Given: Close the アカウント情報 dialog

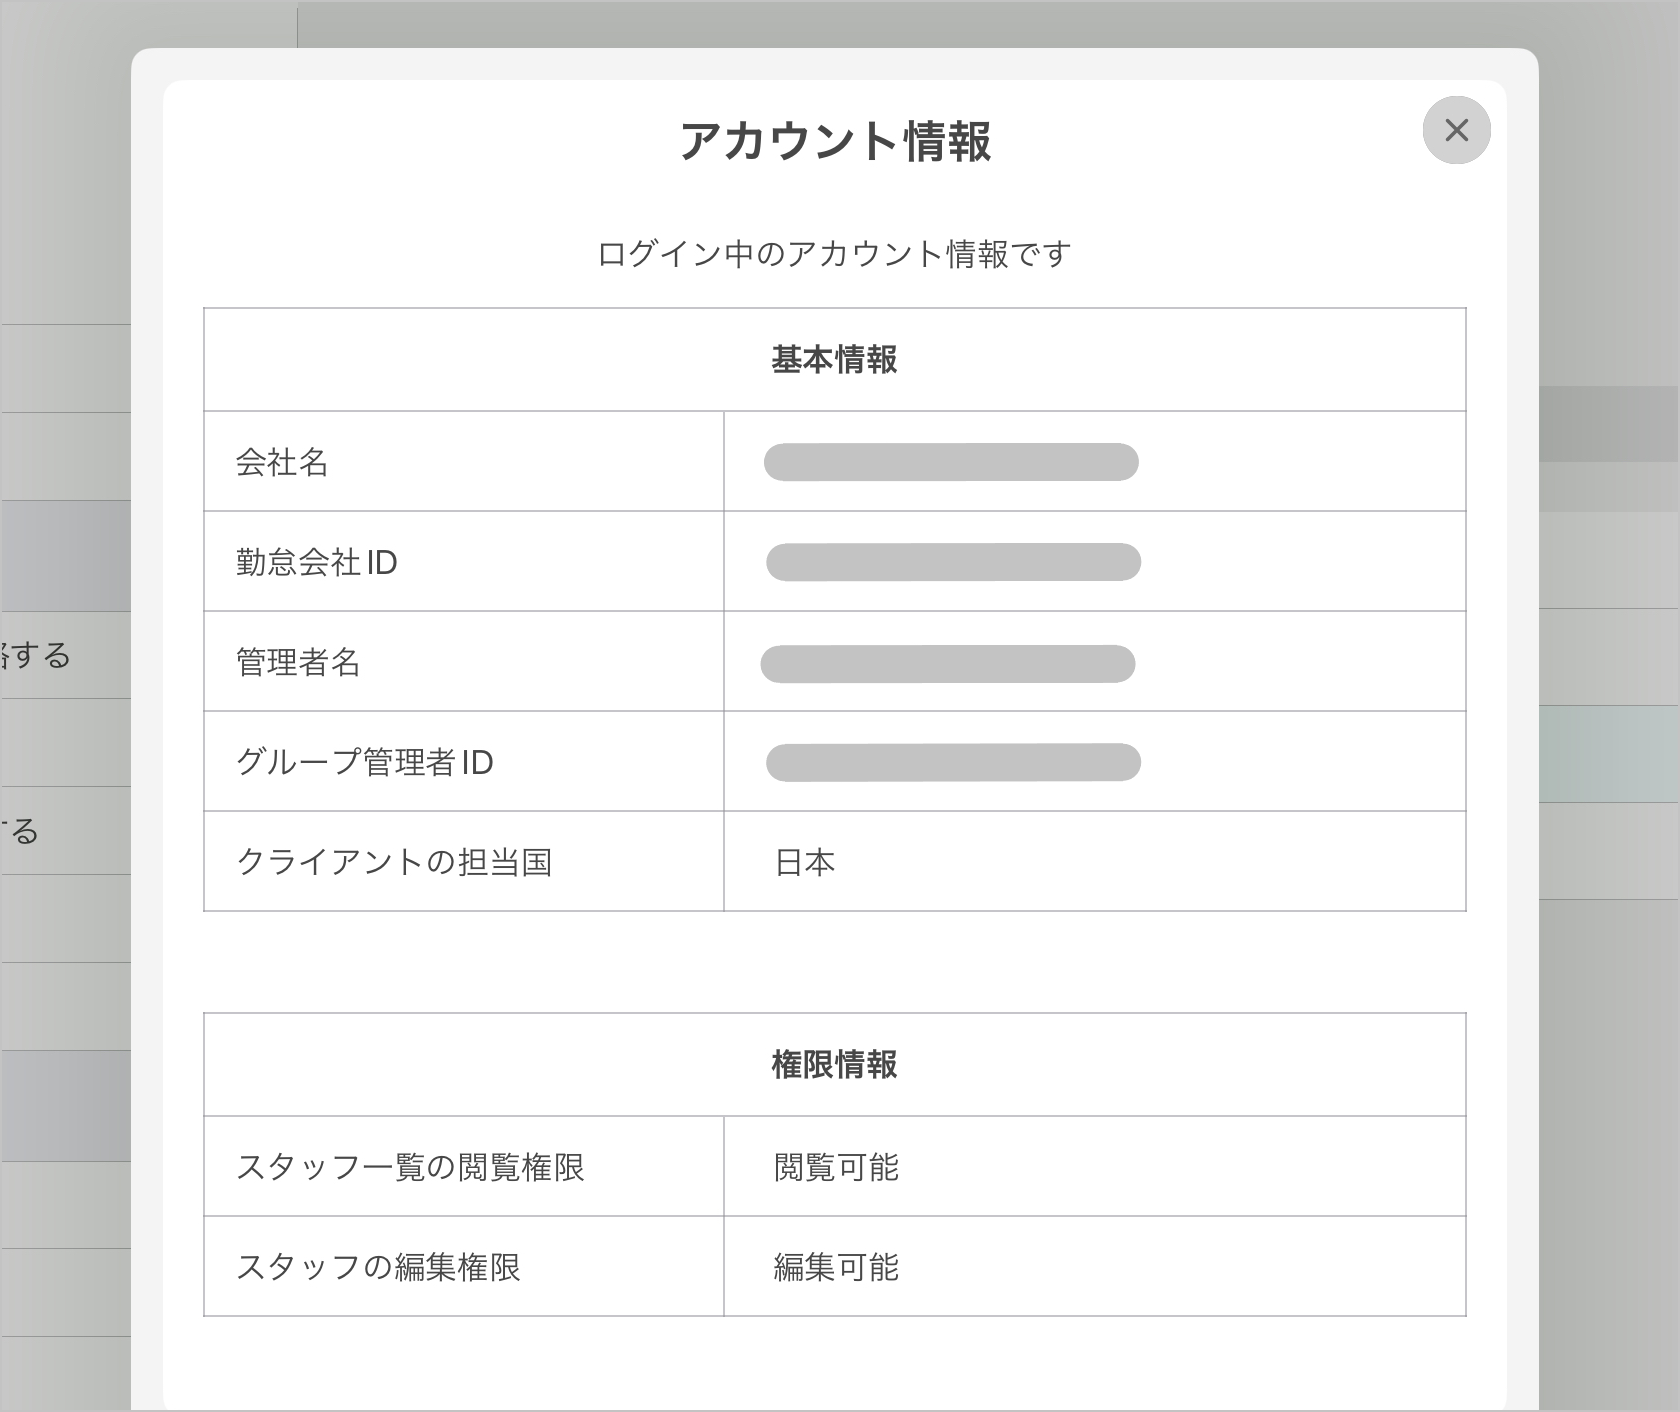Looking at the screenshot, I should click(1456, 130).
